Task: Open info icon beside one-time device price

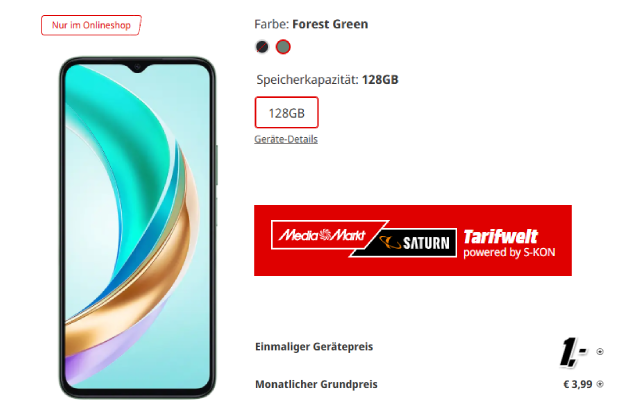Action: [600, 351]
